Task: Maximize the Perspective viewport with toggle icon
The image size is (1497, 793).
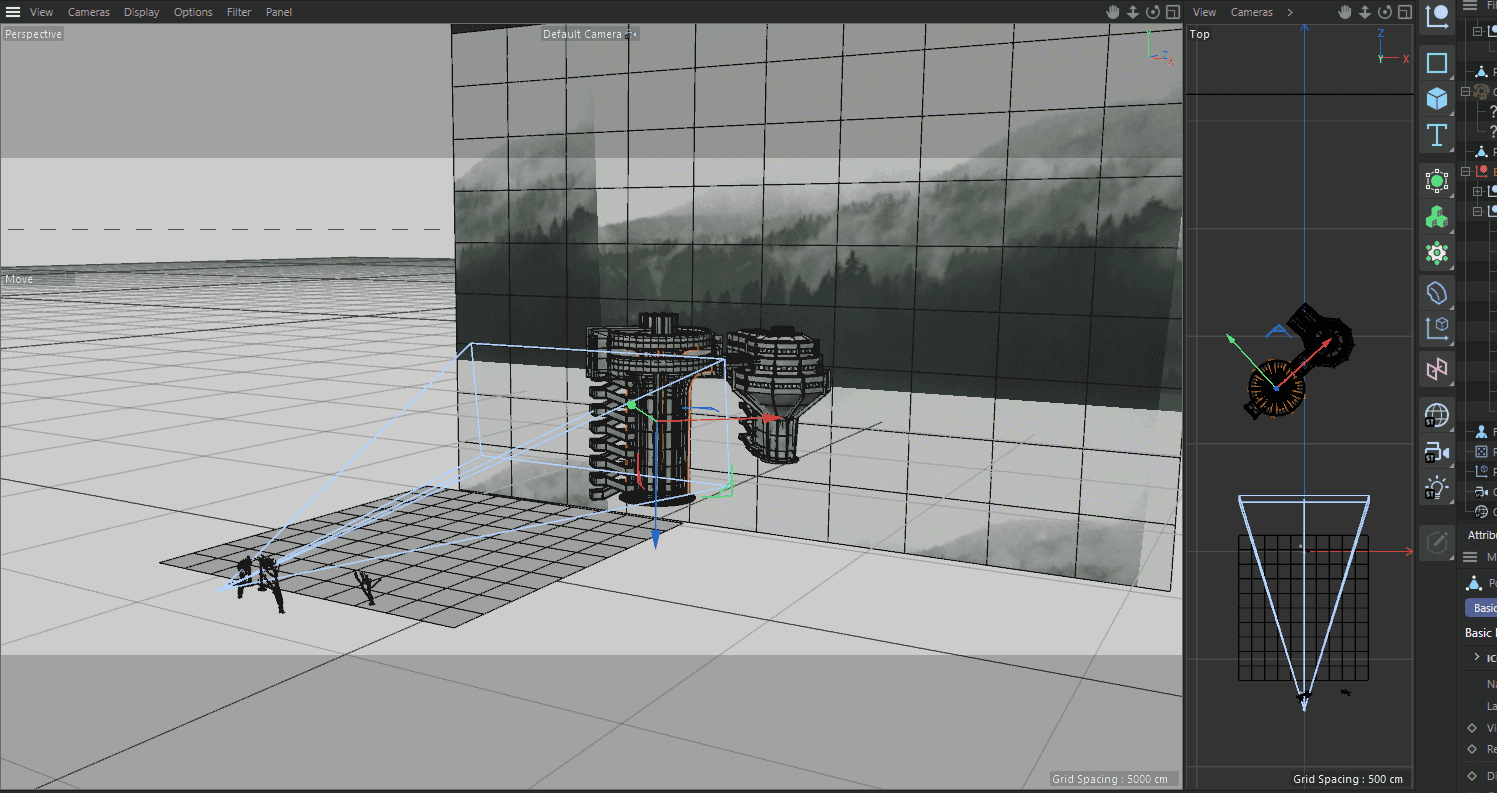Action: click(1173, 12)
